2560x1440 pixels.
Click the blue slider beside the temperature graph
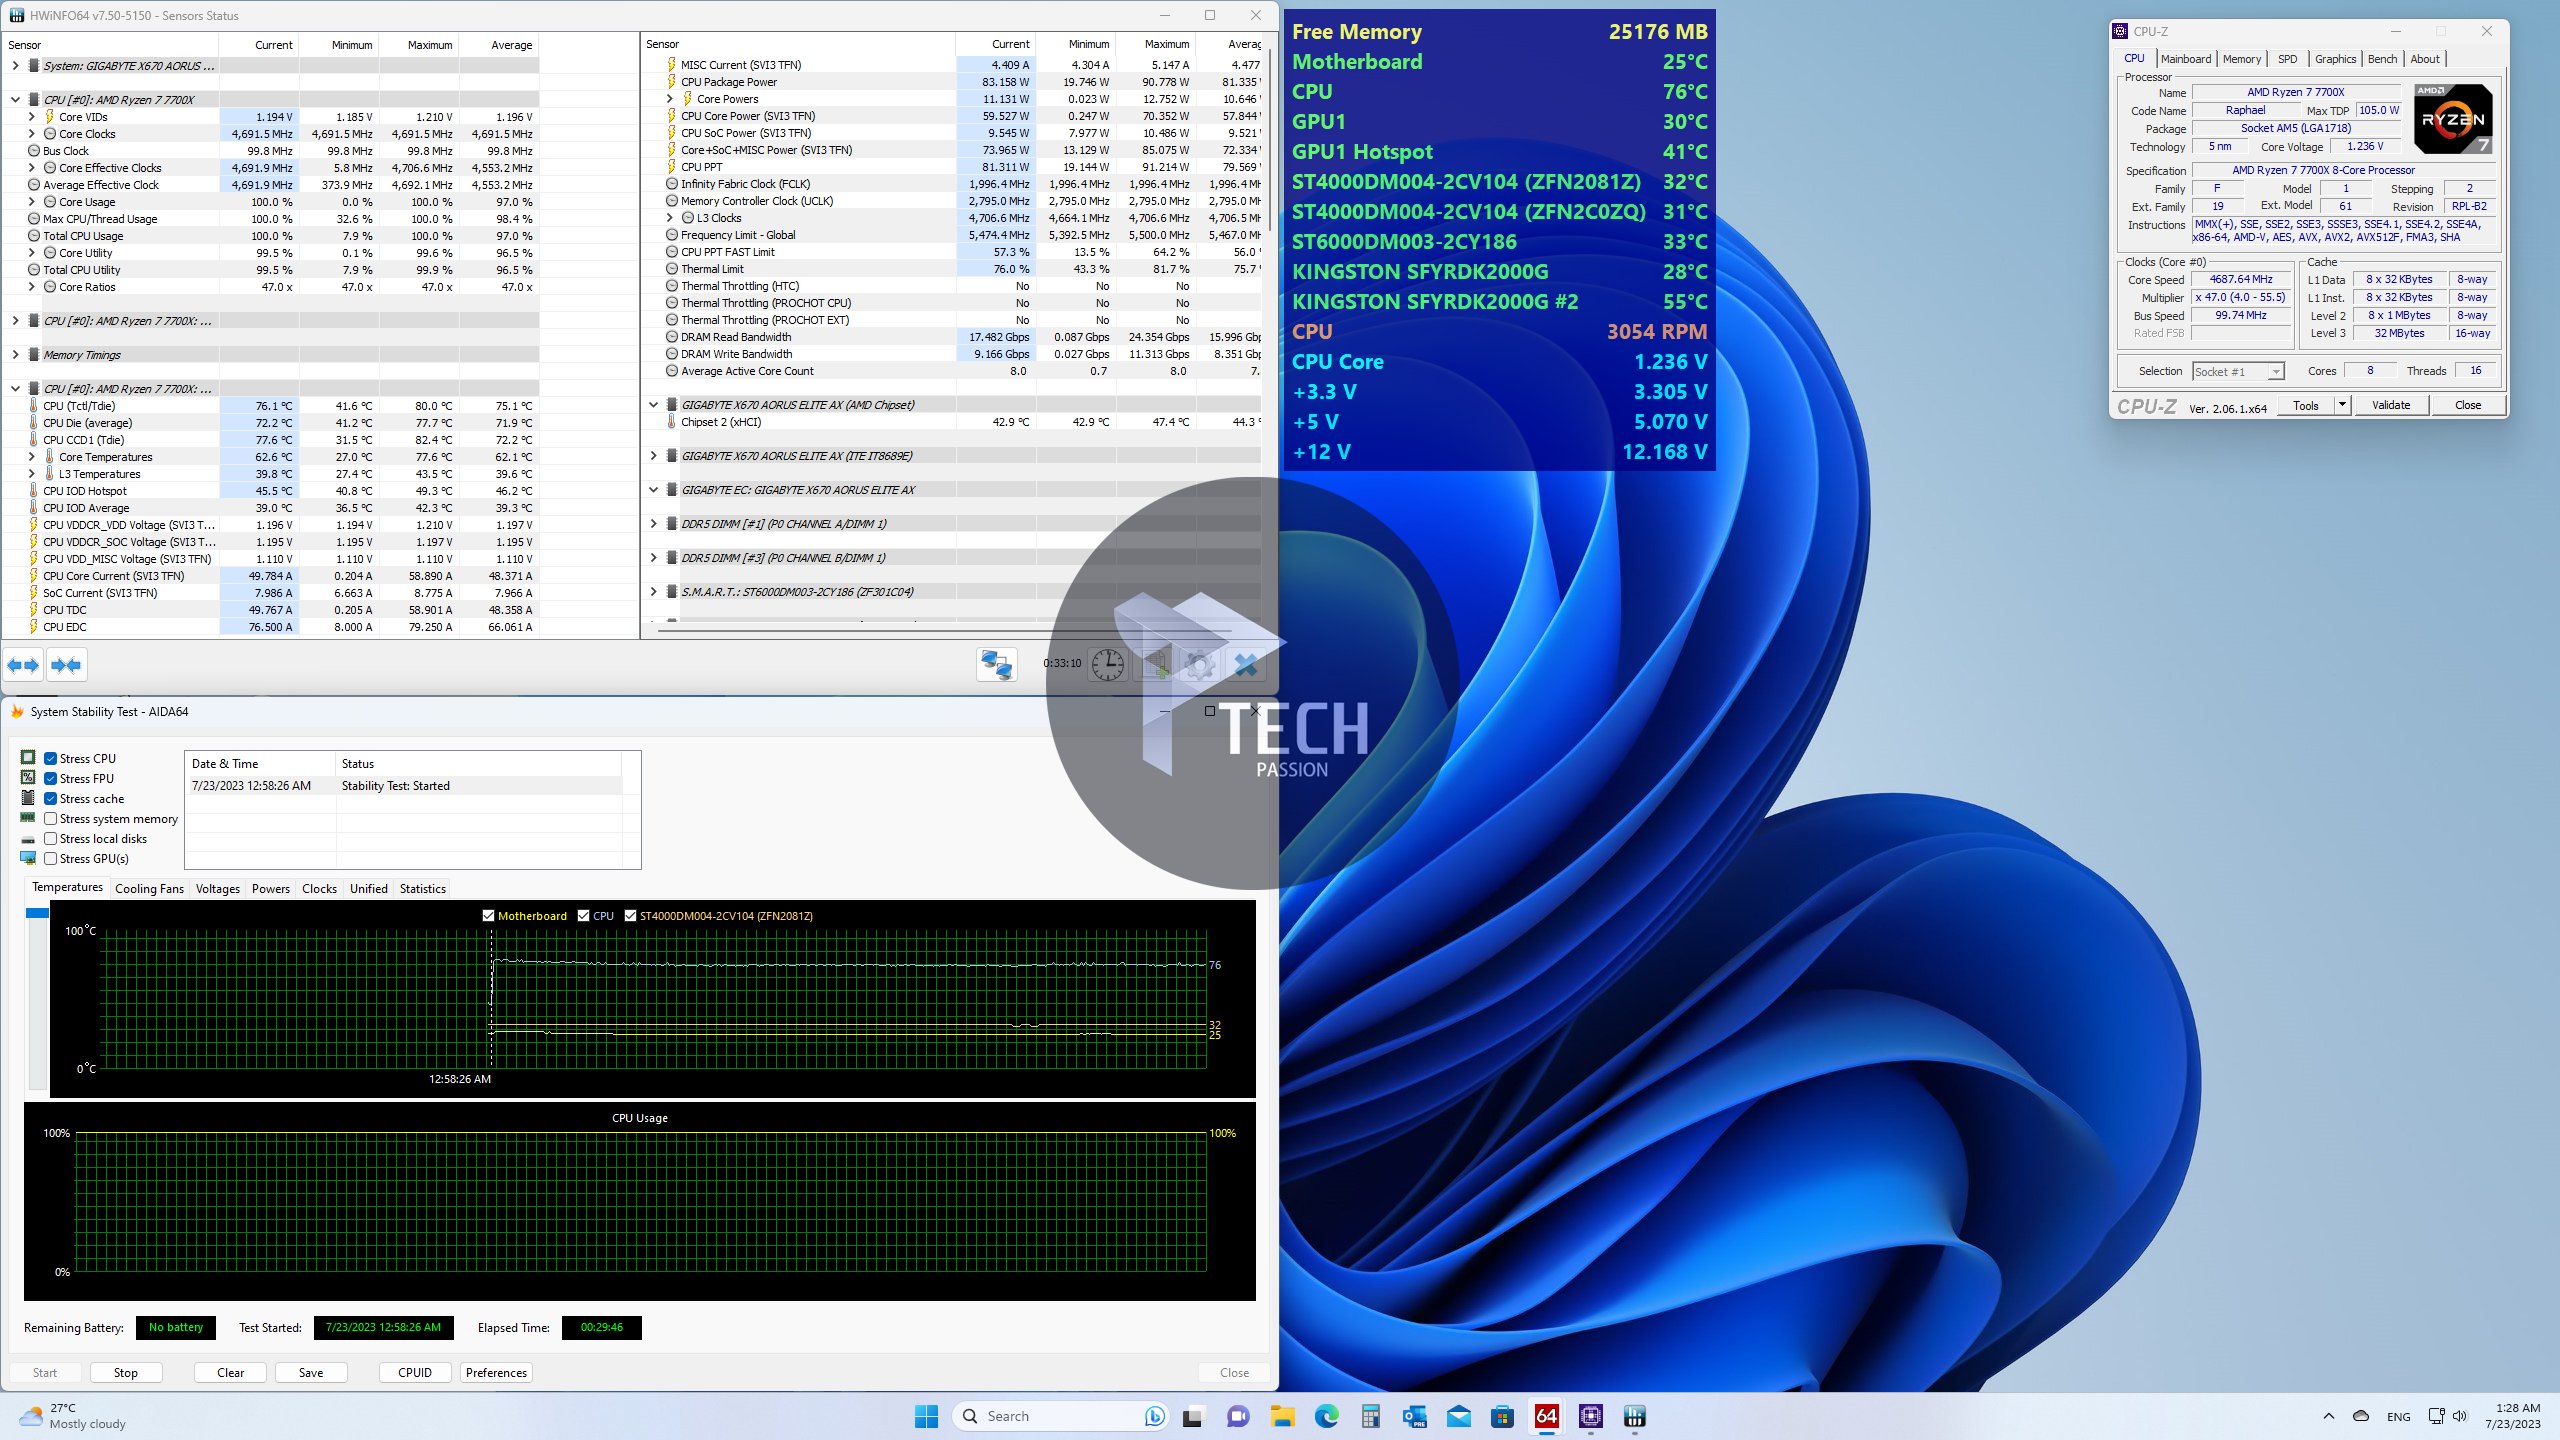37,913
